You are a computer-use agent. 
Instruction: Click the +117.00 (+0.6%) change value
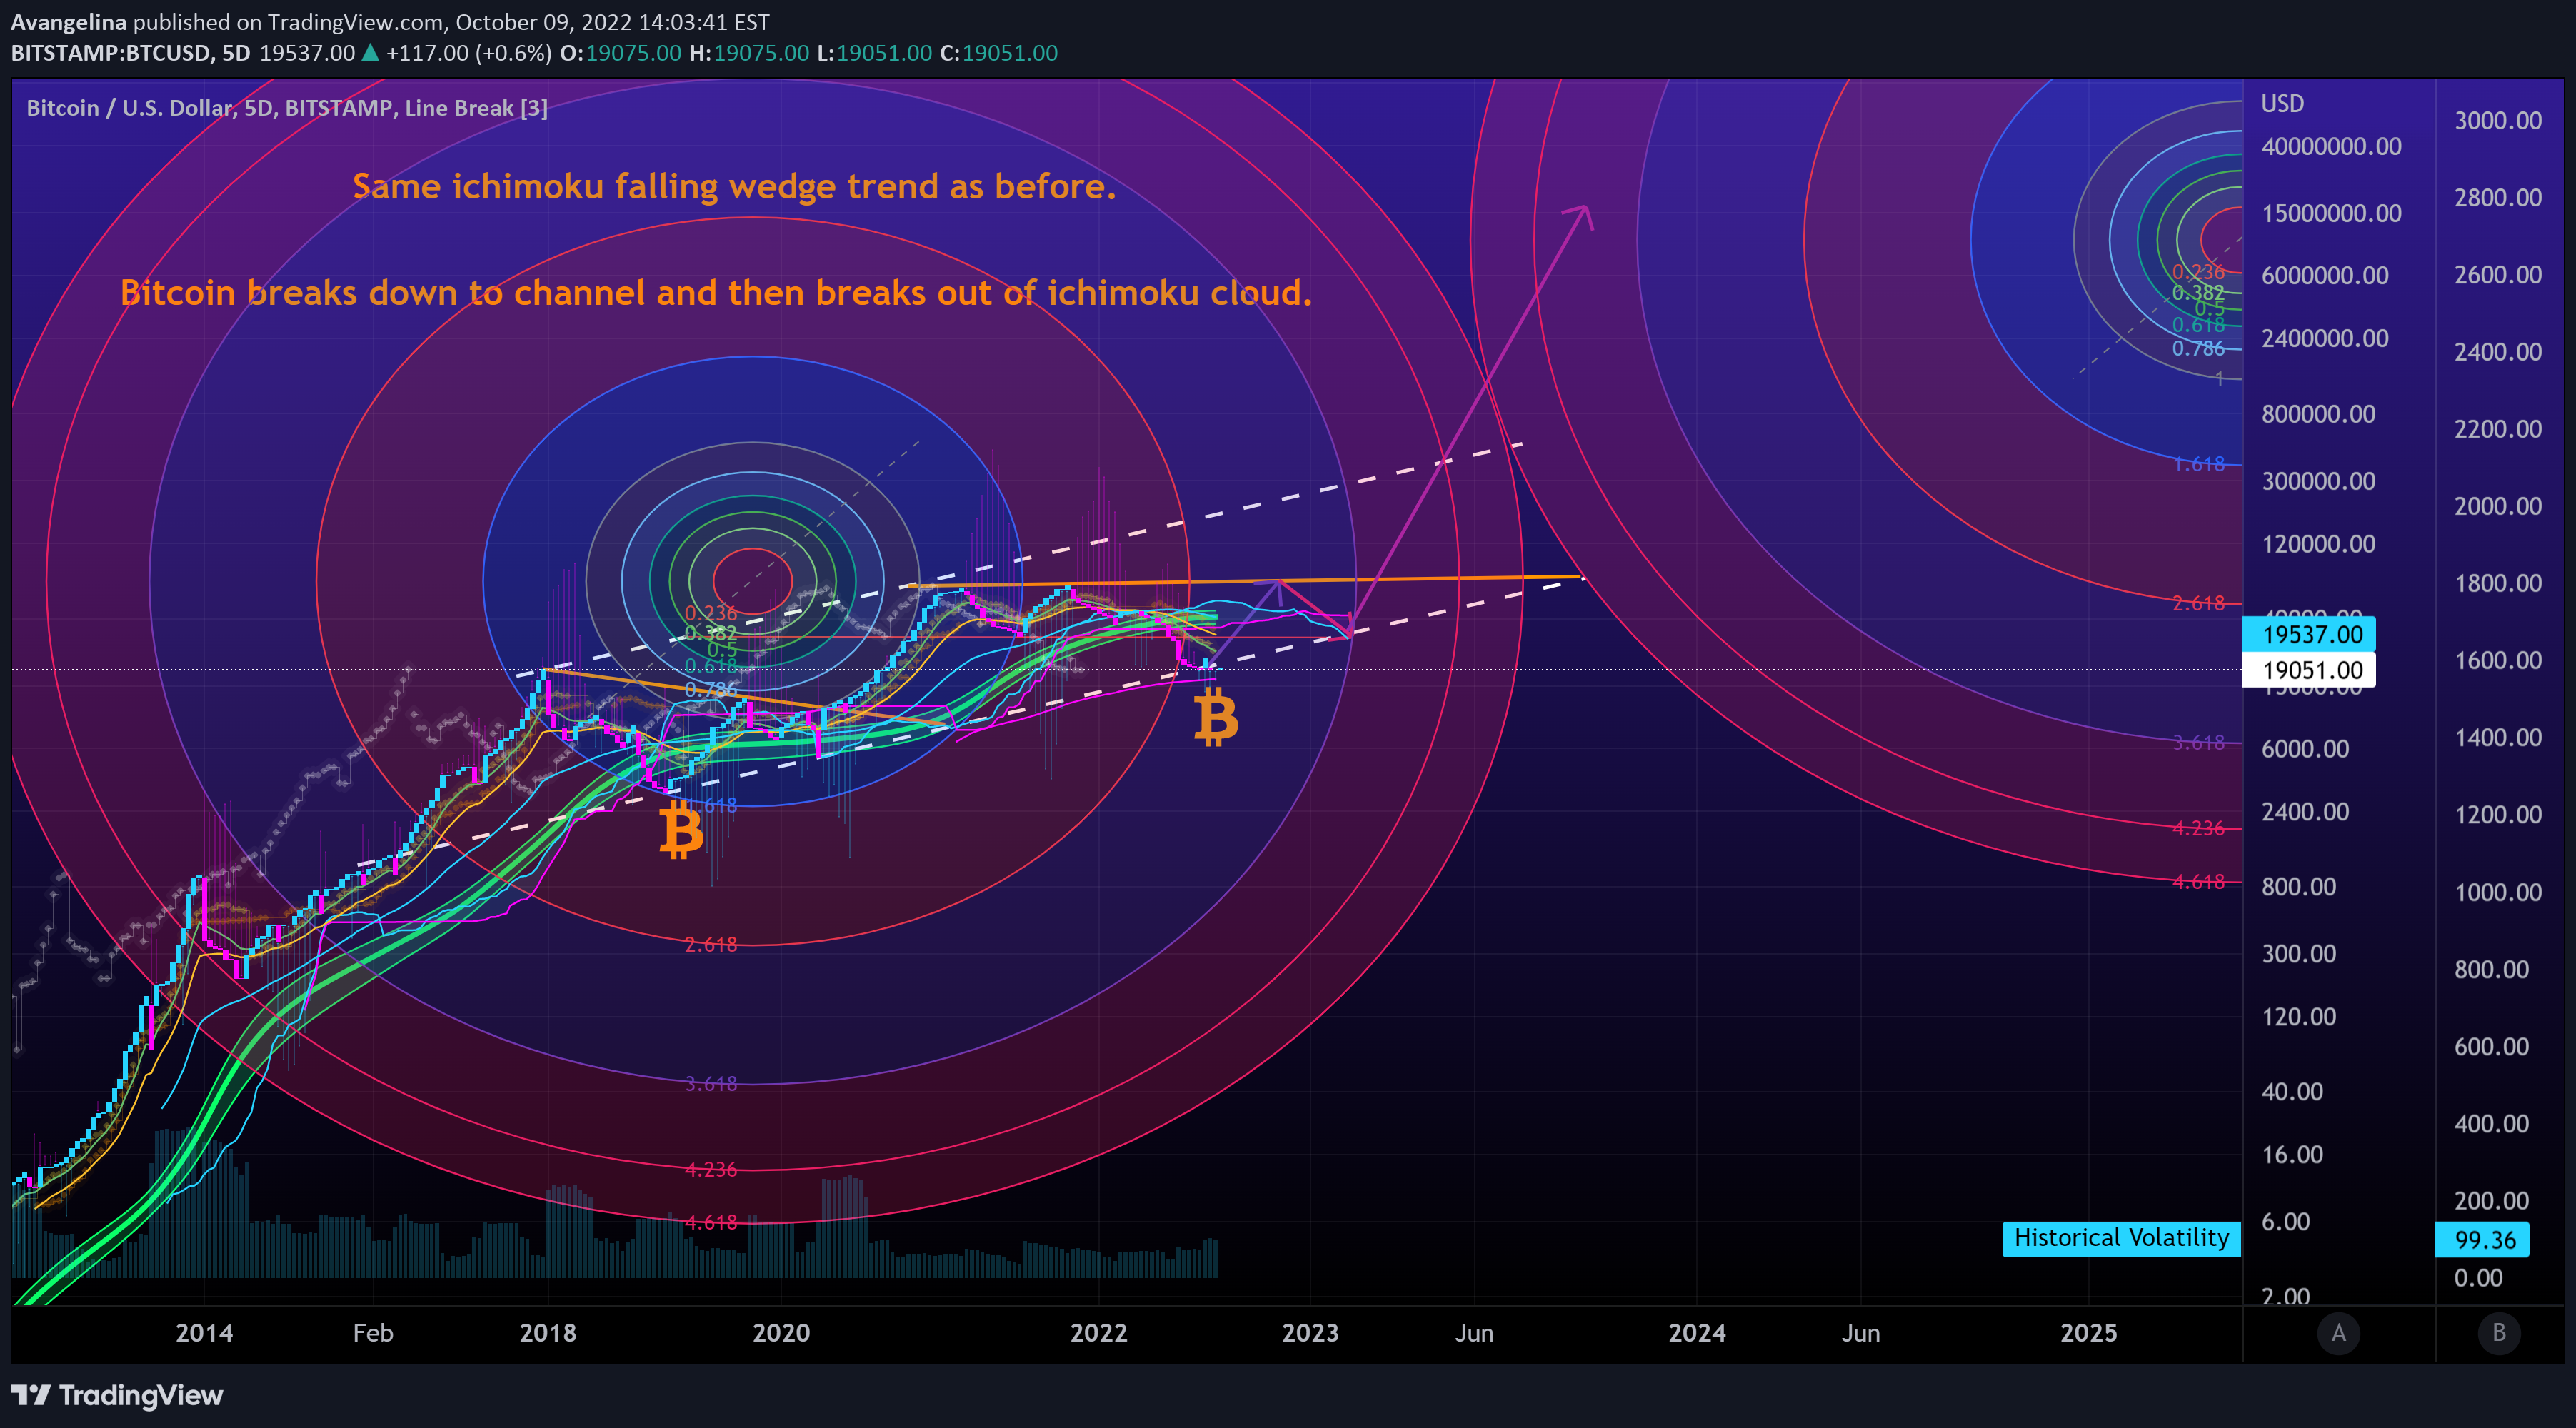tap(469, 52)
